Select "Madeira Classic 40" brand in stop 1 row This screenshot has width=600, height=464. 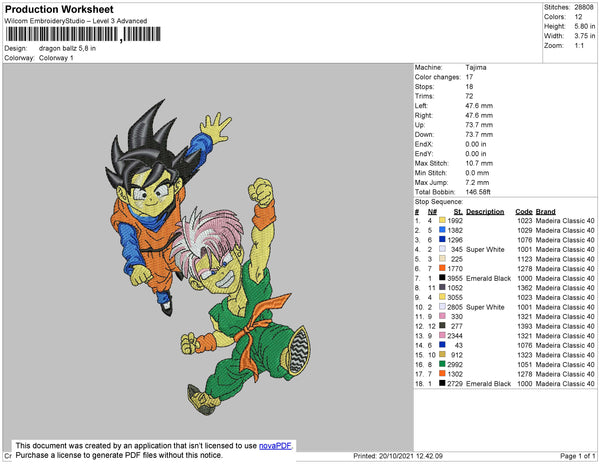[565, 221]
